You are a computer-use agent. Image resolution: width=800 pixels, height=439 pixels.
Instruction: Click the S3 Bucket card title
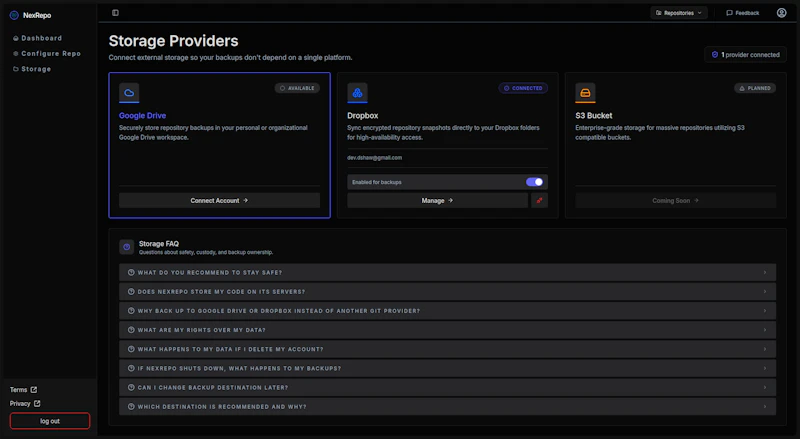coord(594,116)
